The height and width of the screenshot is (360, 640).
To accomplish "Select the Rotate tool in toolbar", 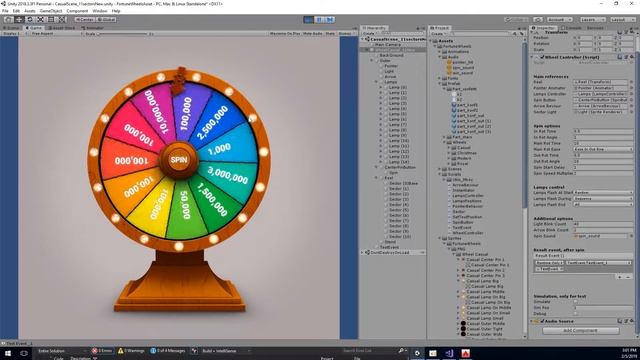I will (29, 19).
